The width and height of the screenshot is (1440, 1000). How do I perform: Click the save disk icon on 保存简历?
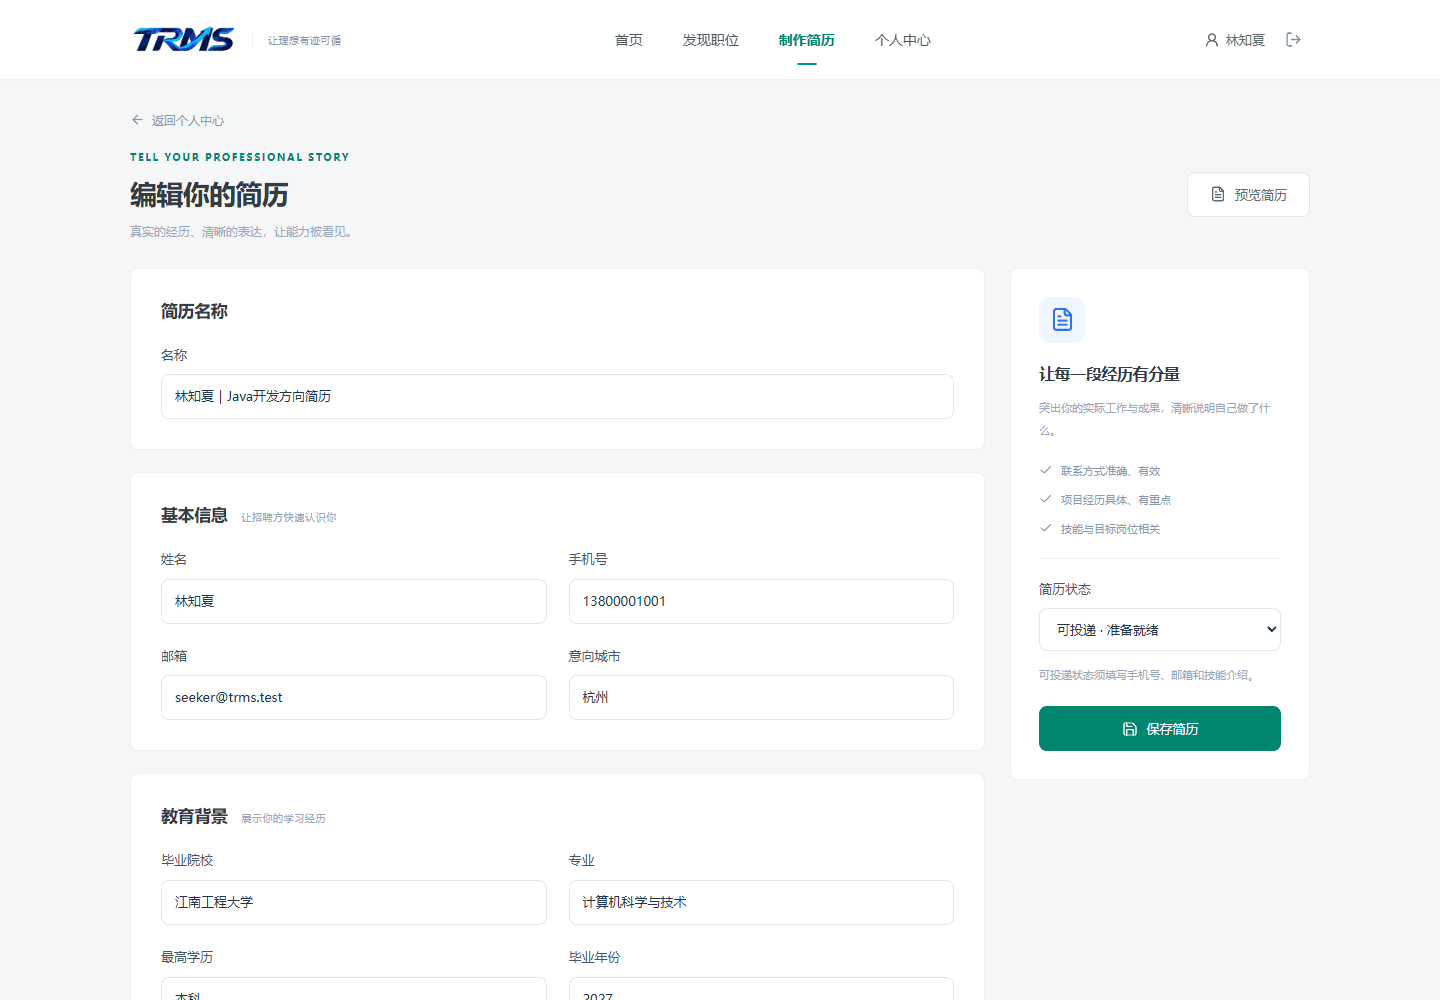tap(1130, 729)
